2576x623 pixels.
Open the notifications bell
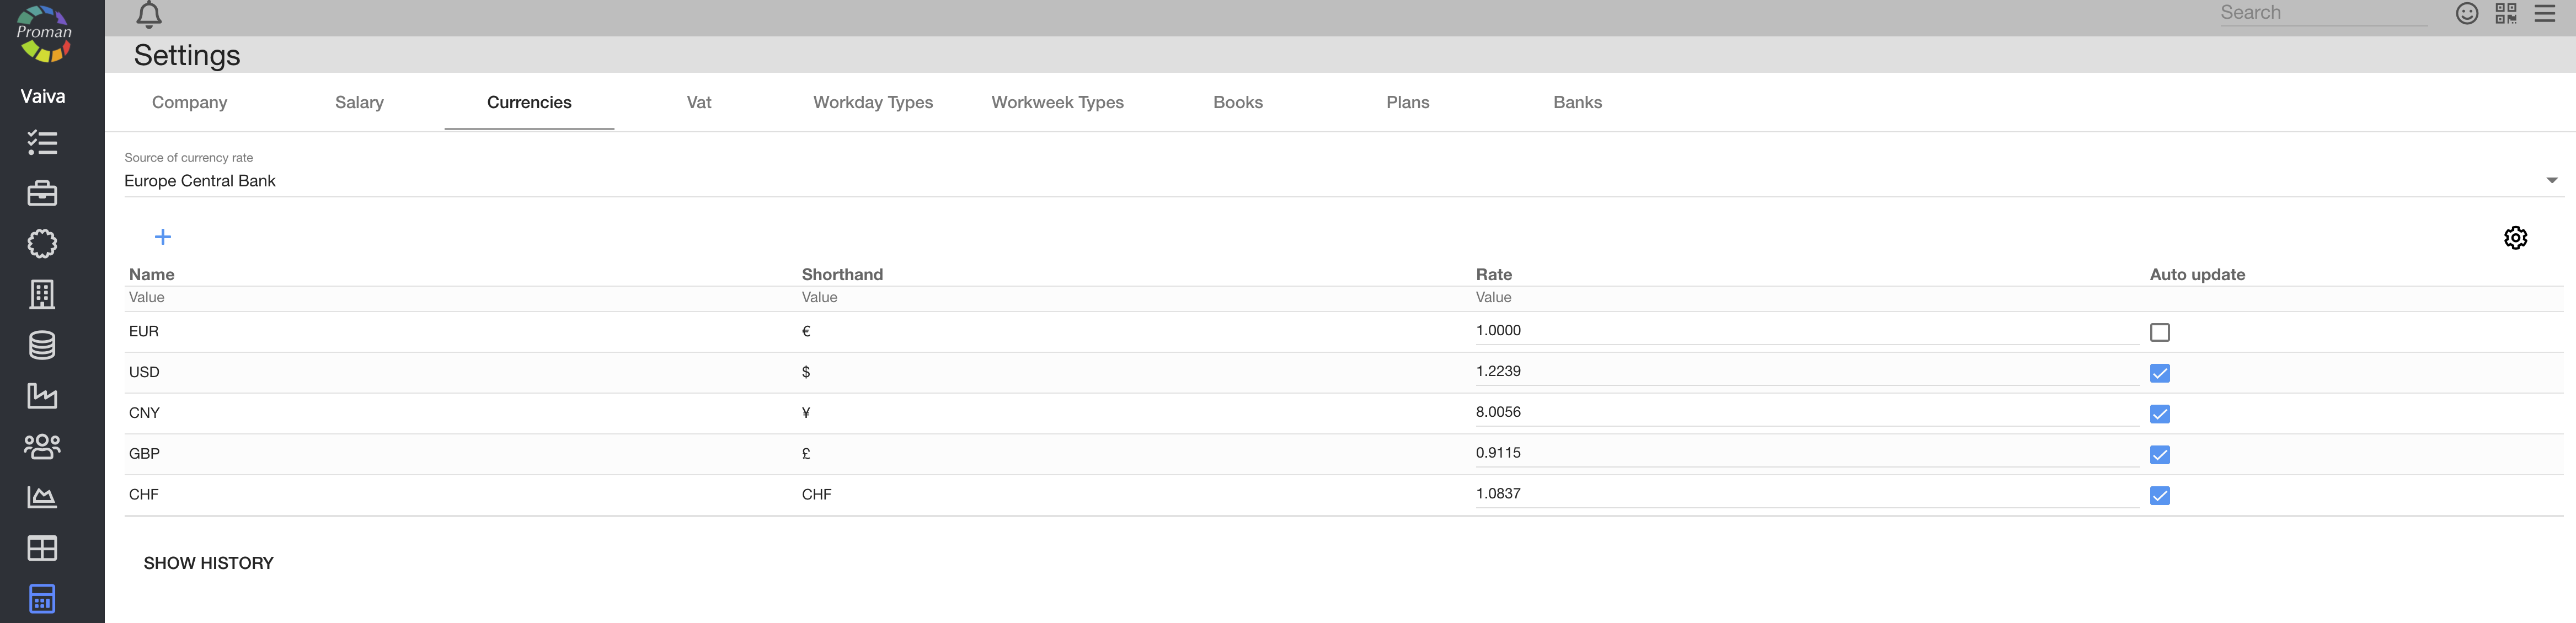(149, 14)
